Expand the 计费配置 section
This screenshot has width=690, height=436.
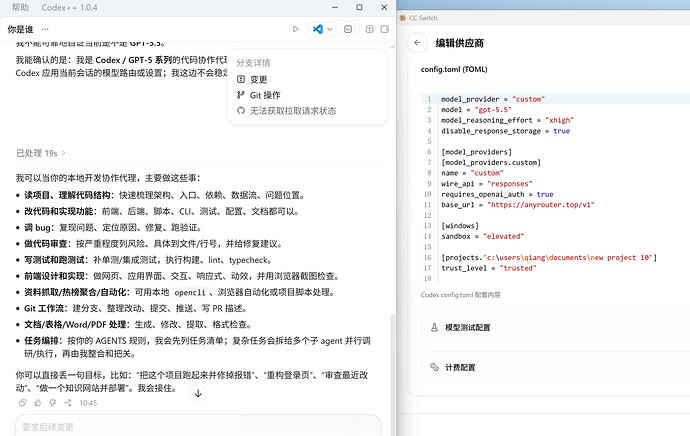pos(555,367)
